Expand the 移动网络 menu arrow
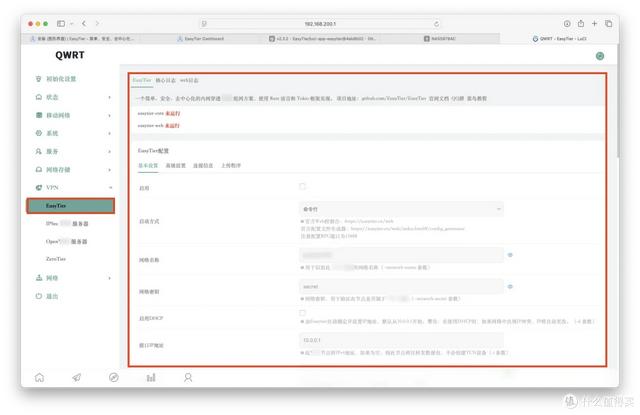 point(109,115)
